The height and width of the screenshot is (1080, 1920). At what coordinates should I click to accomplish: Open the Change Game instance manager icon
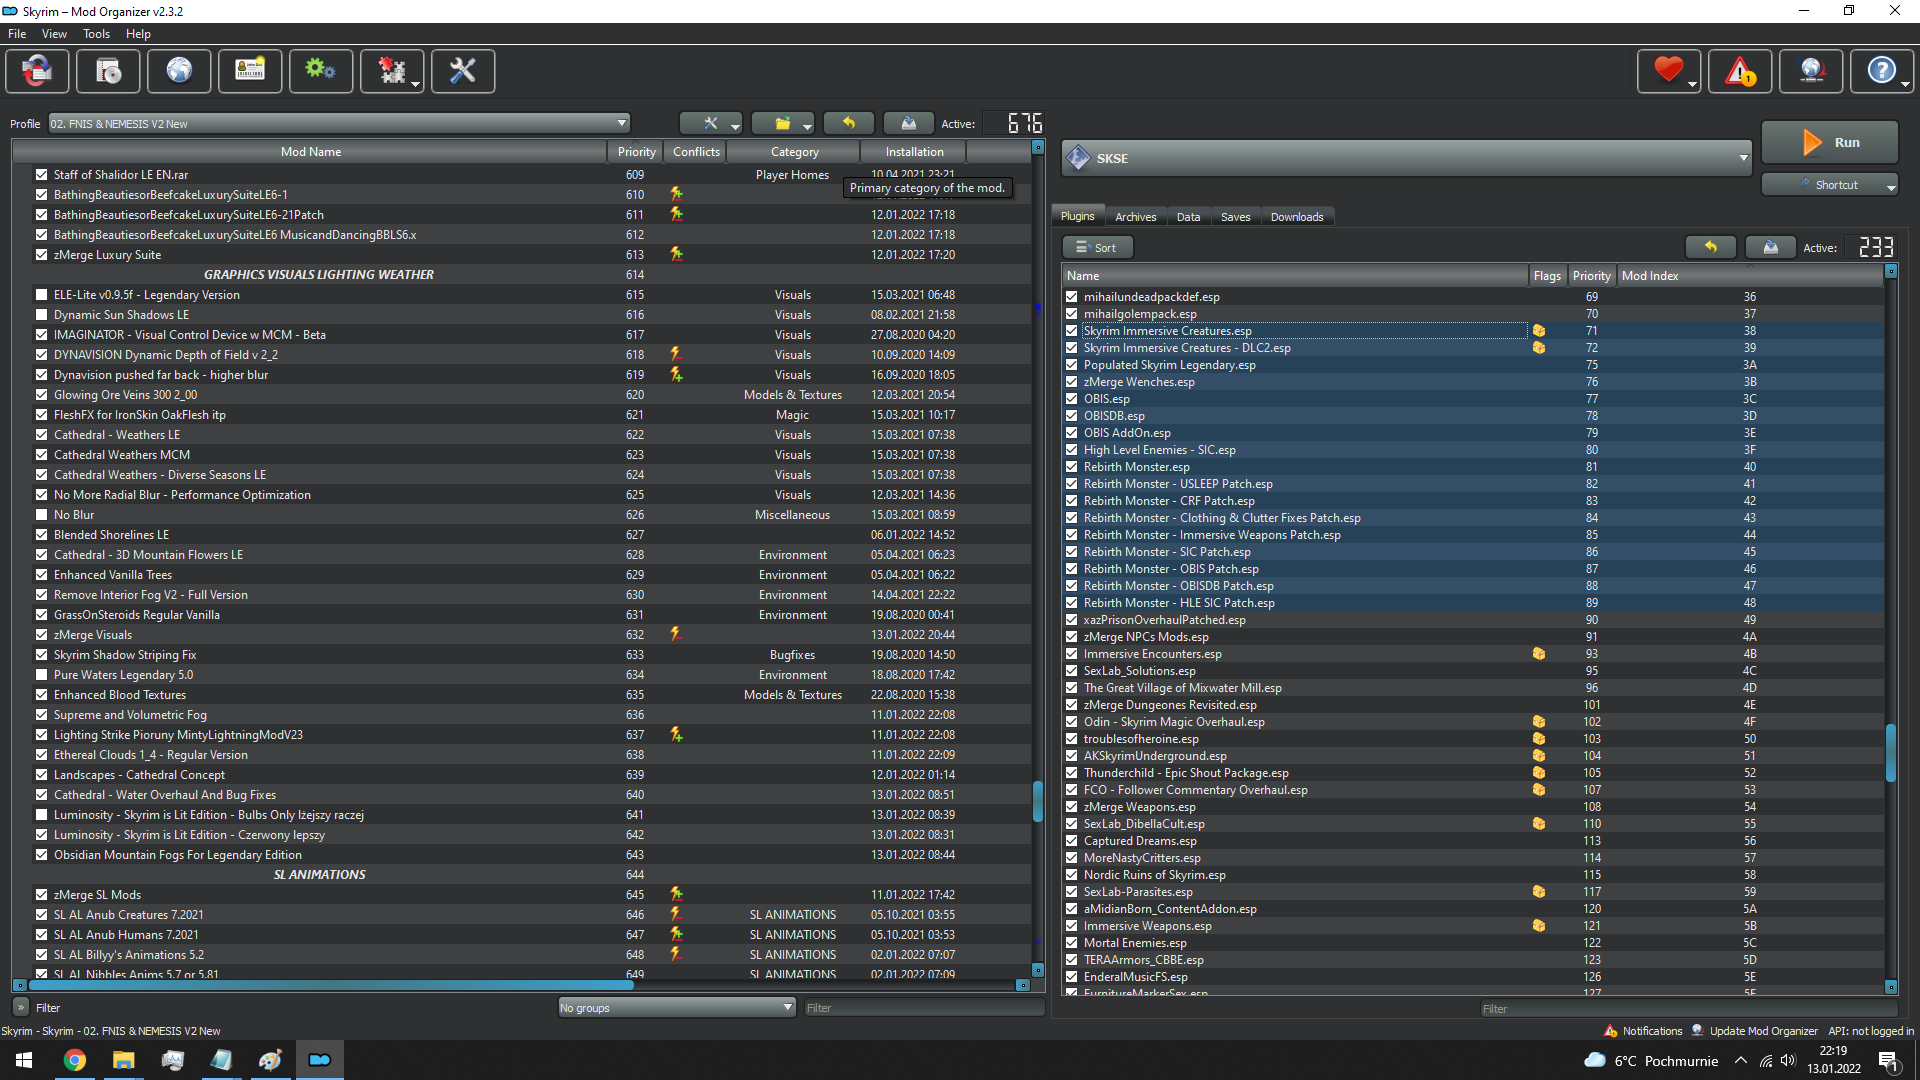click(x=37, y=71)
